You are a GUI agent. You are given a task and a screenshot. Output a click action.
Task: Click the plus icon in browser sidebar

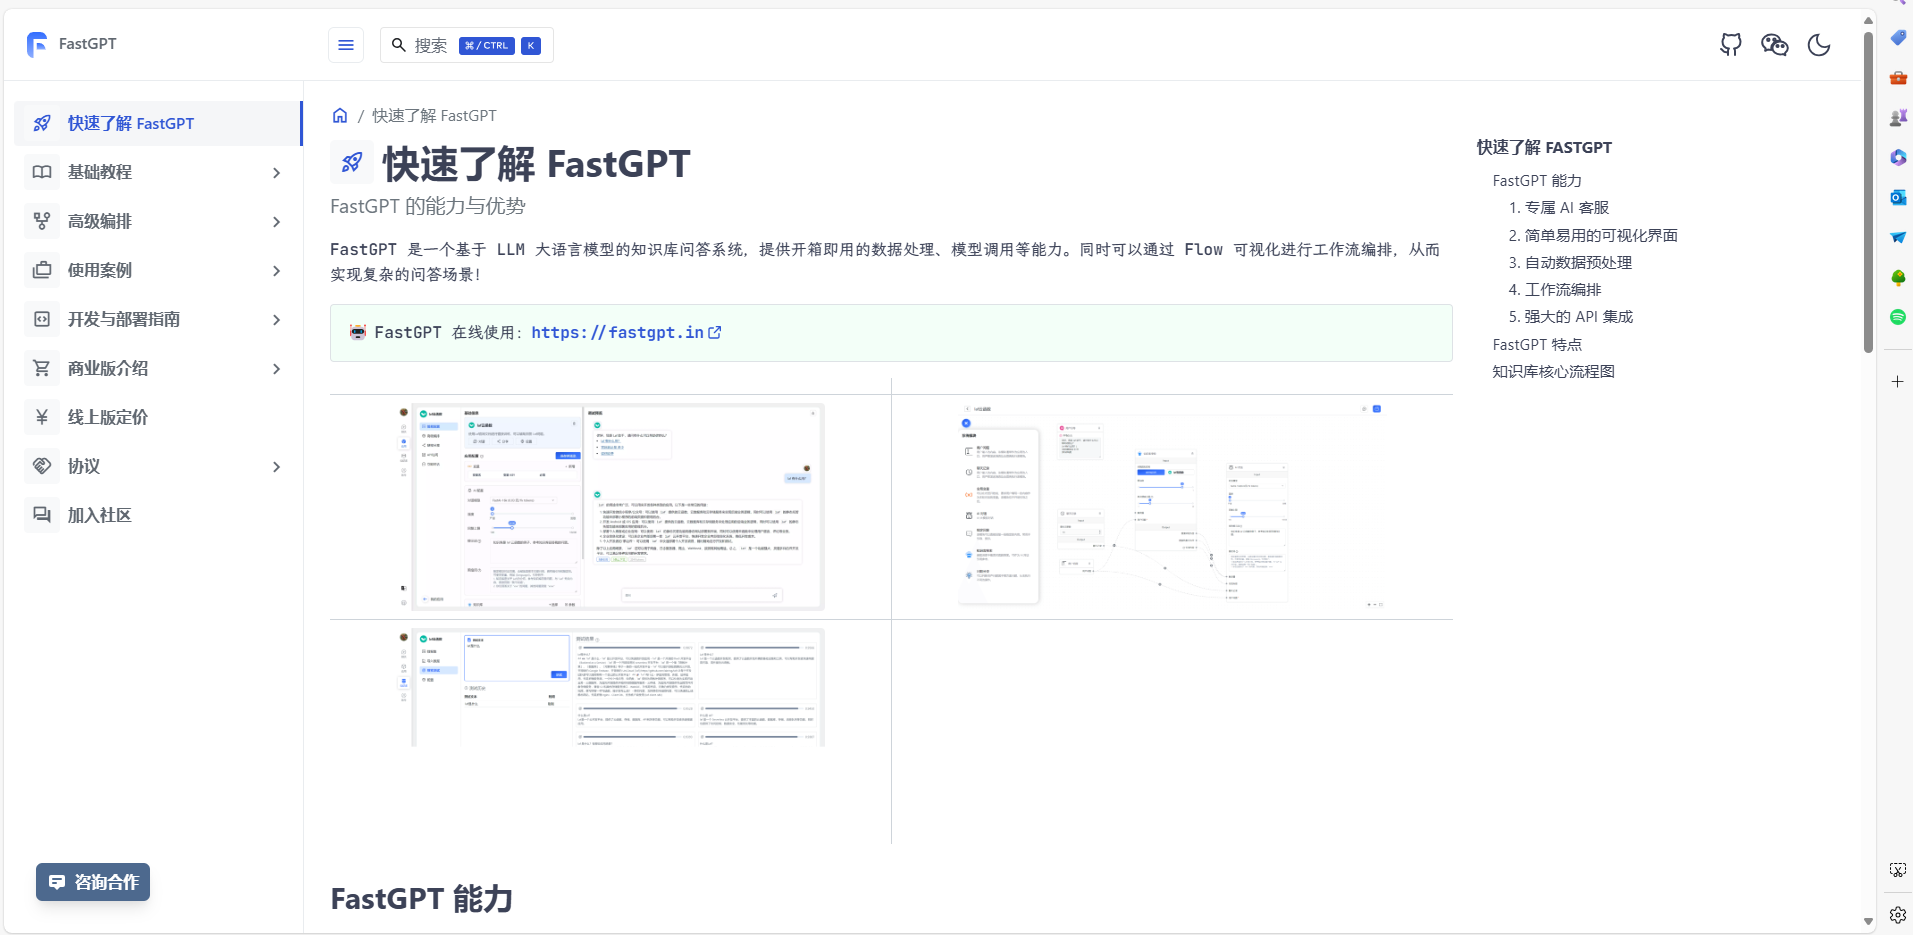point(1898,382)
